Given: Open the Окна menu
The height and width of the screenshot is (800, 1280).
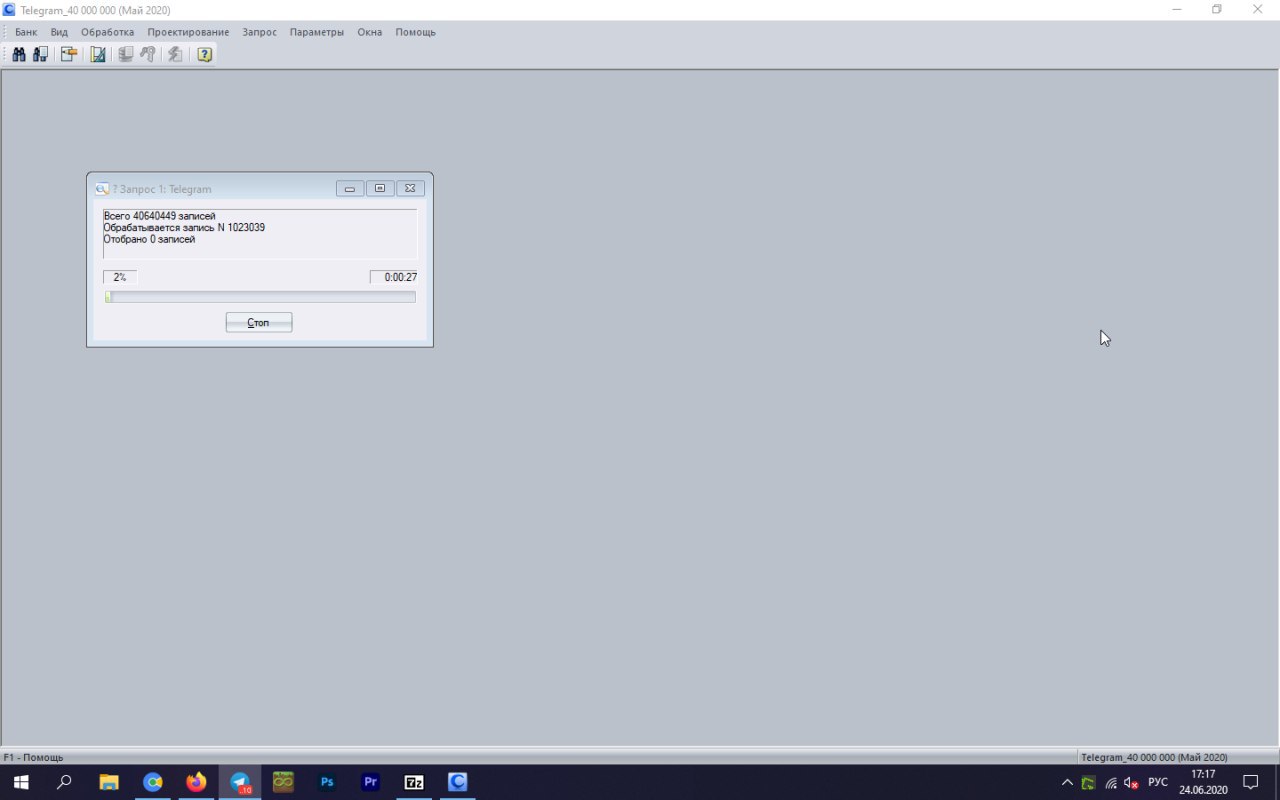Looking at the screenshot, I should pos(370,32).
